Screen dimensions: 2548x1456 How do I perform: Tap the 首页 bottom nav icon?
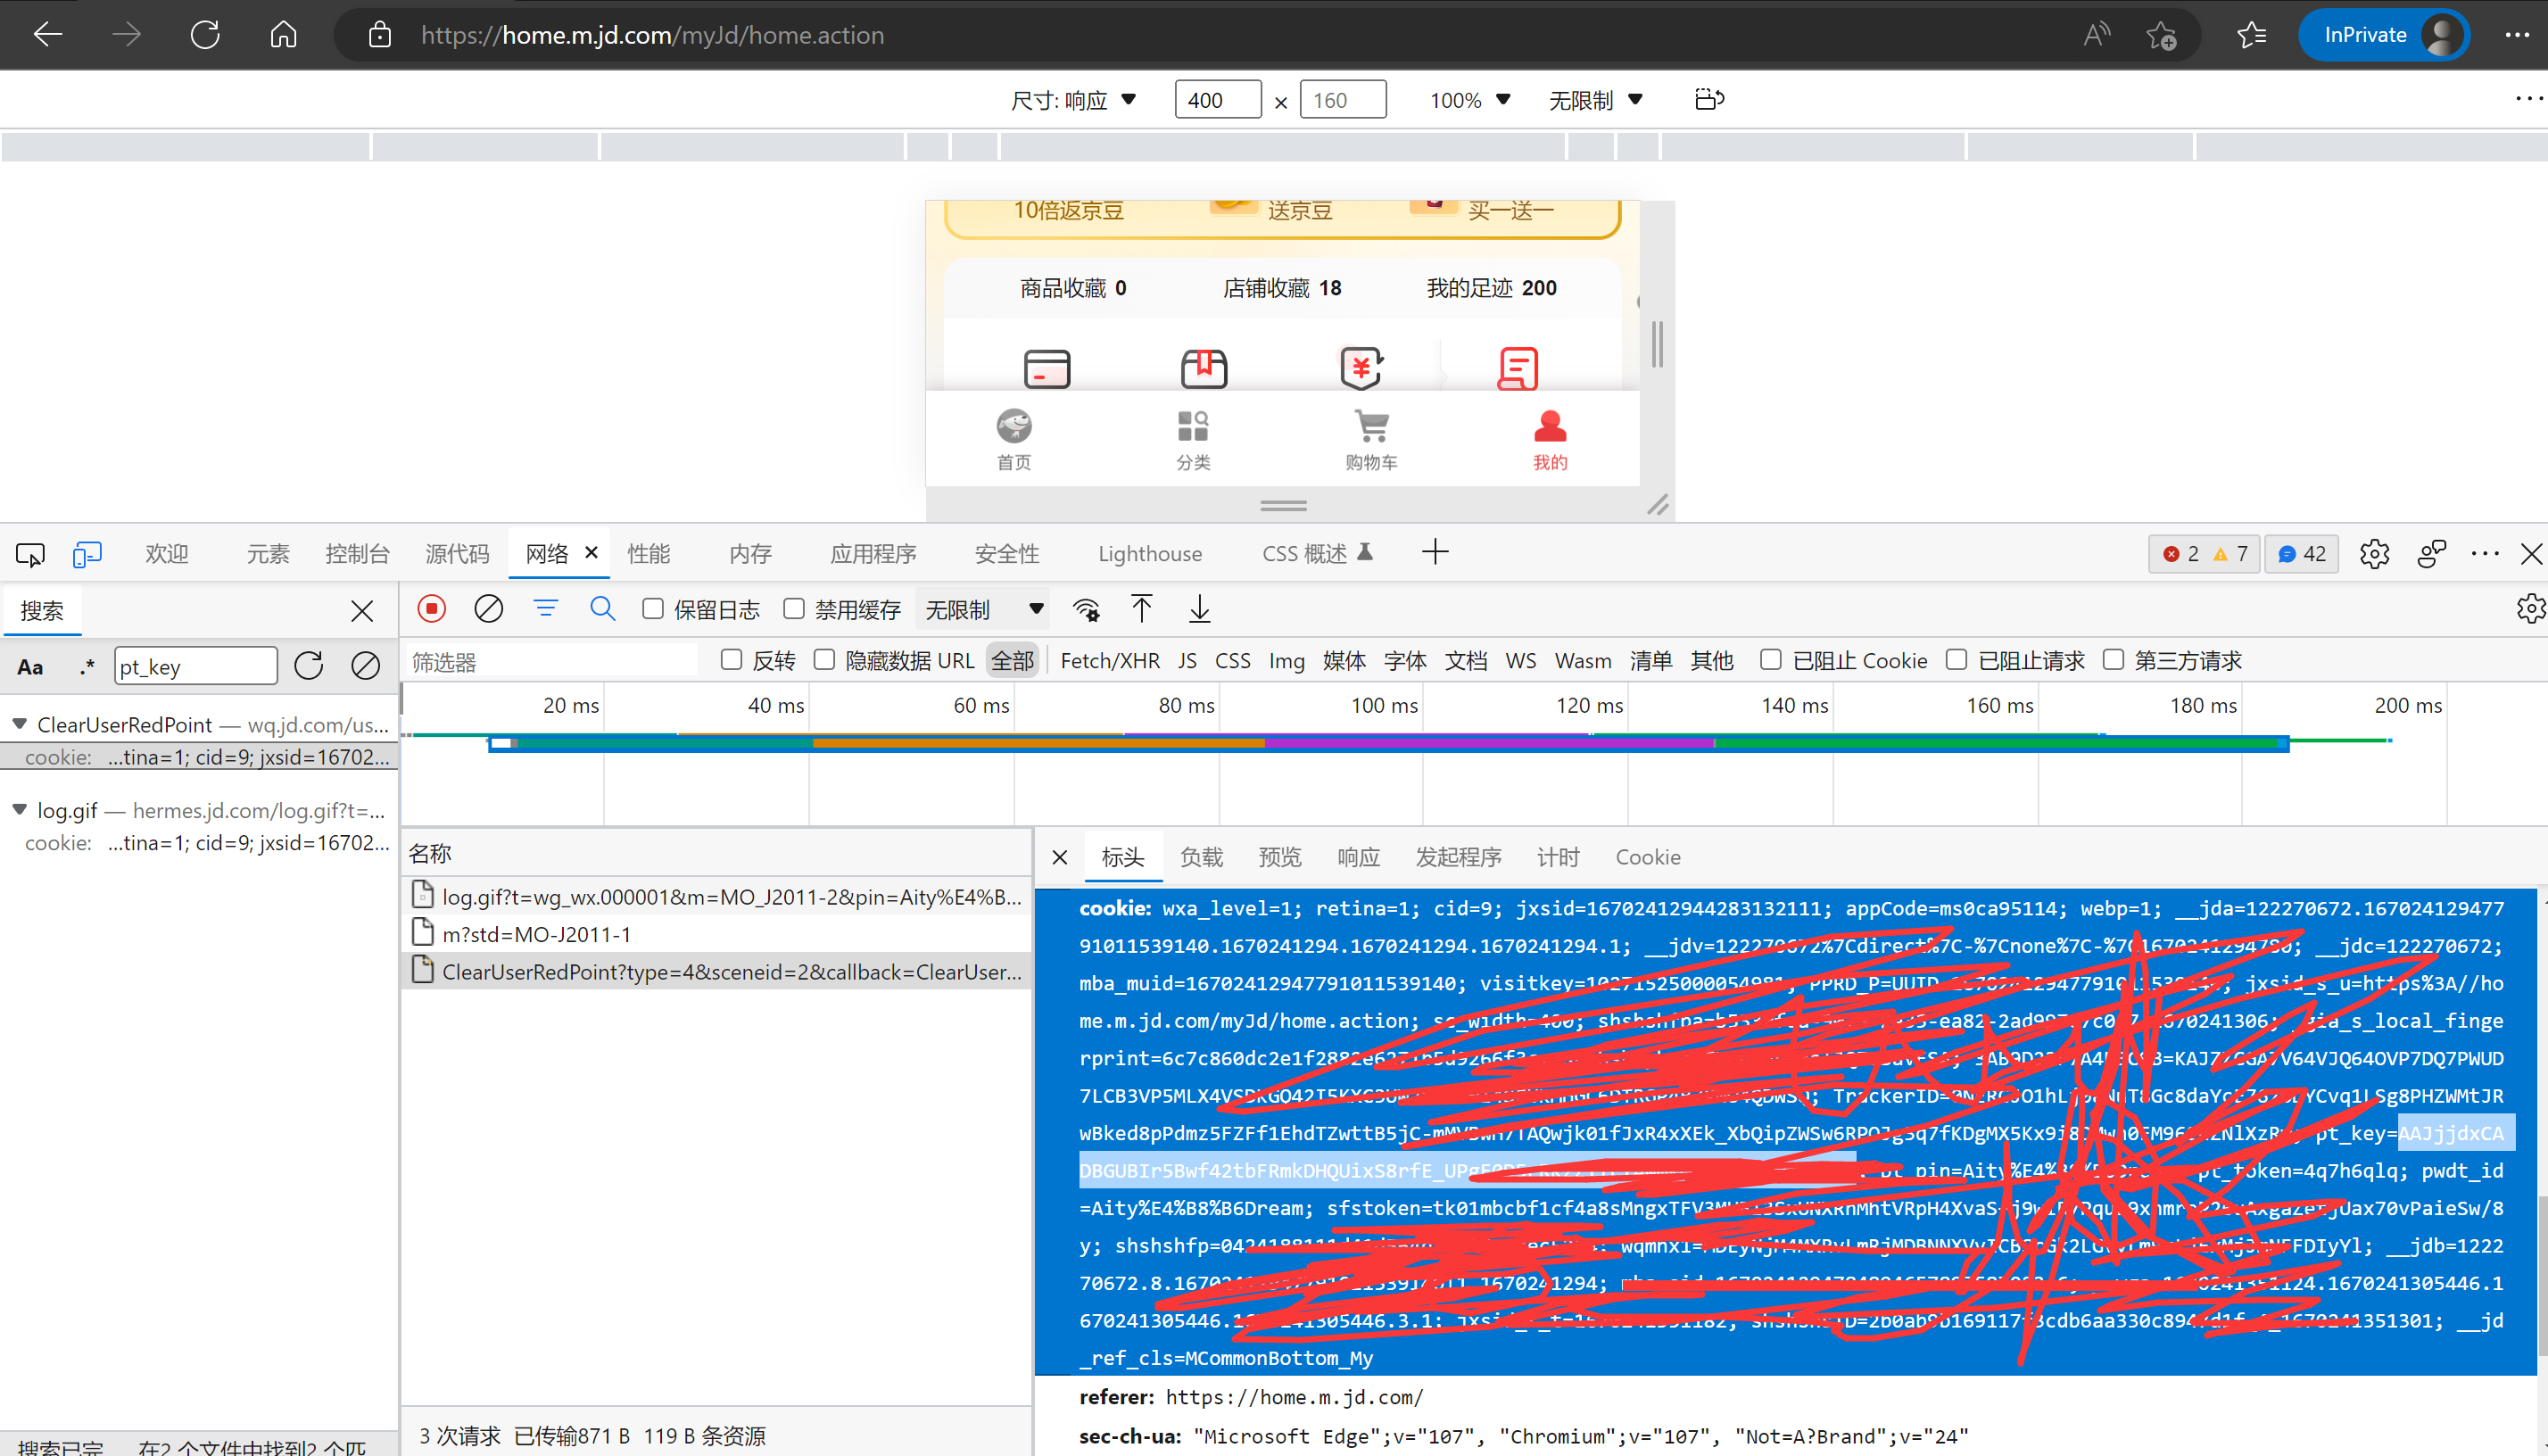1014,439
